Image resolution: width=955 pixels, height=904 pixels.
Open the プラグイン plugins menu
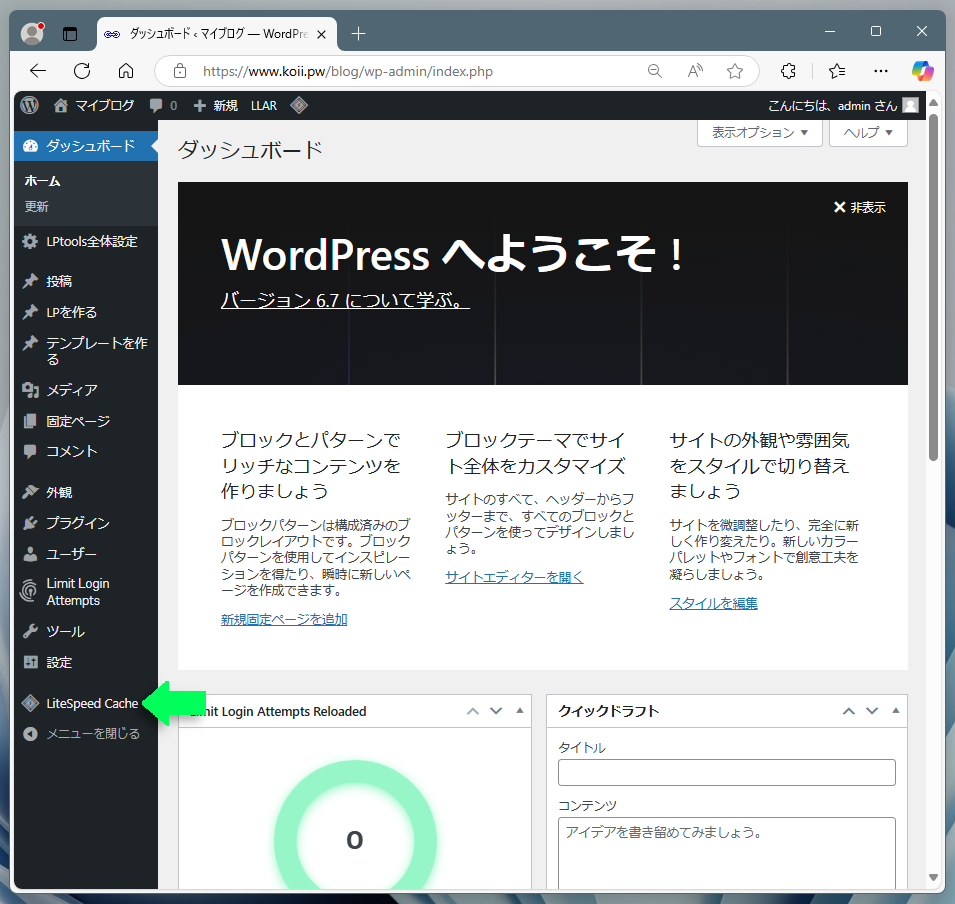click(86, 523)
